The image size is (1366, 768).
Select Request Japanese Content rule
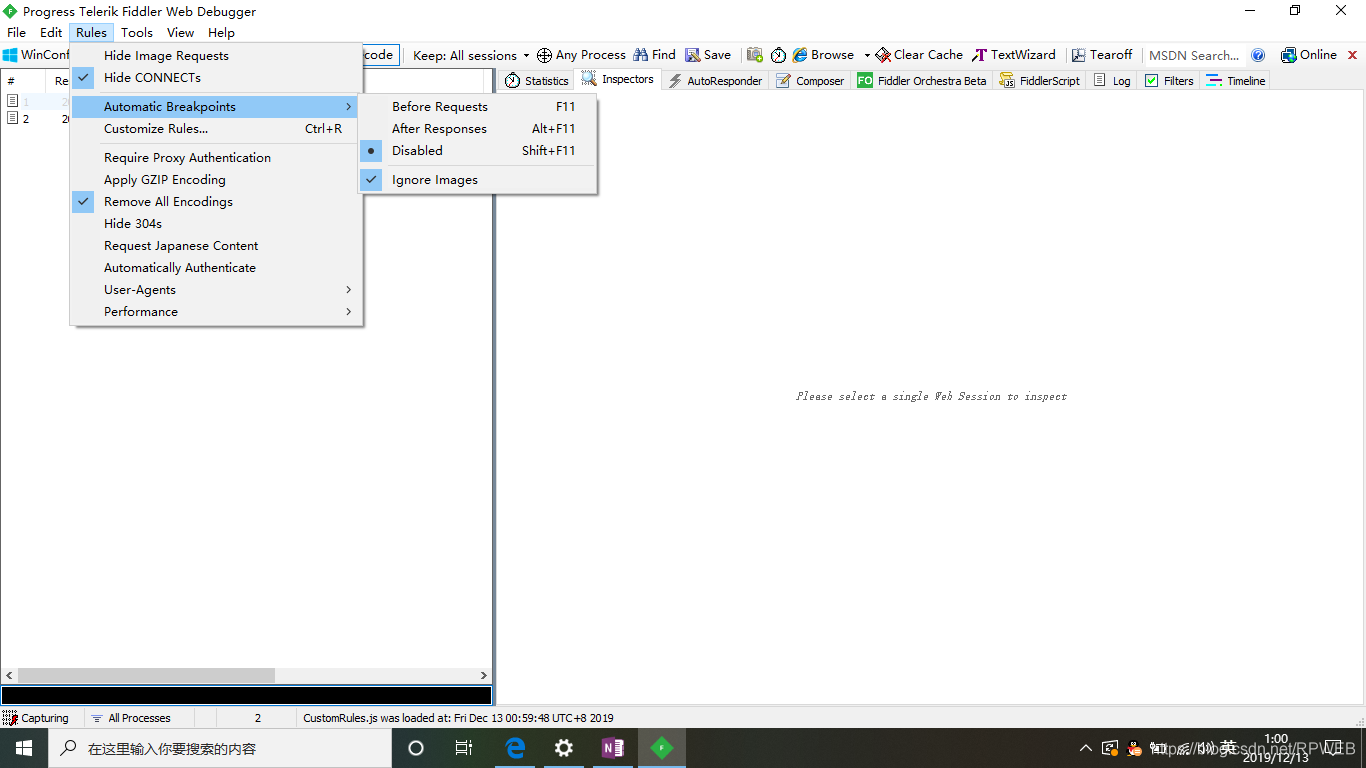point(216,246)
